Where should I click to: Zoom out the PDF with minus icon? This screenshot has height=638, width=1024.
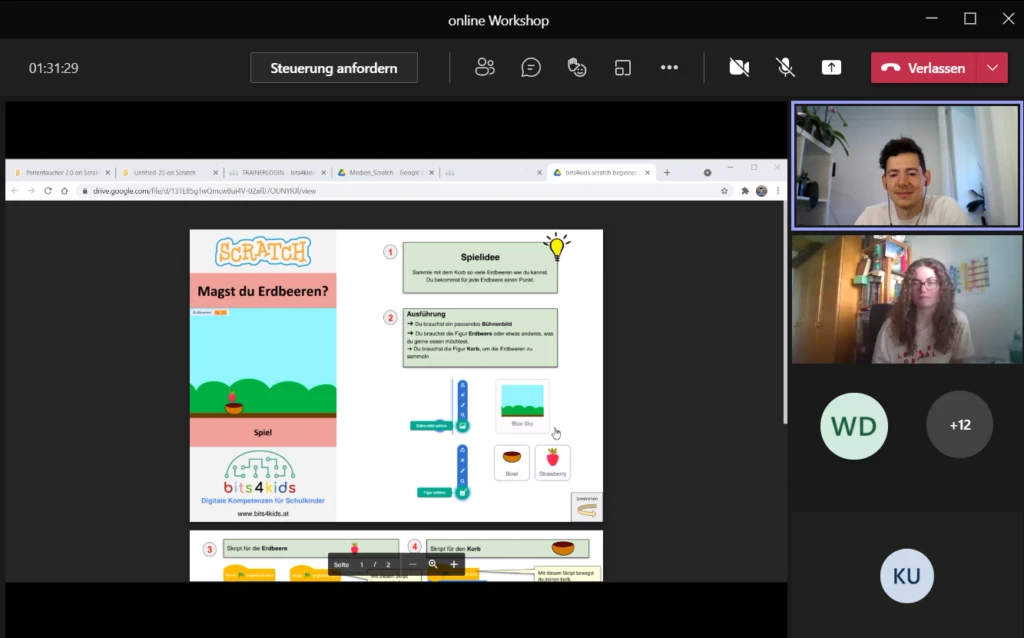[x=412, y=564]
